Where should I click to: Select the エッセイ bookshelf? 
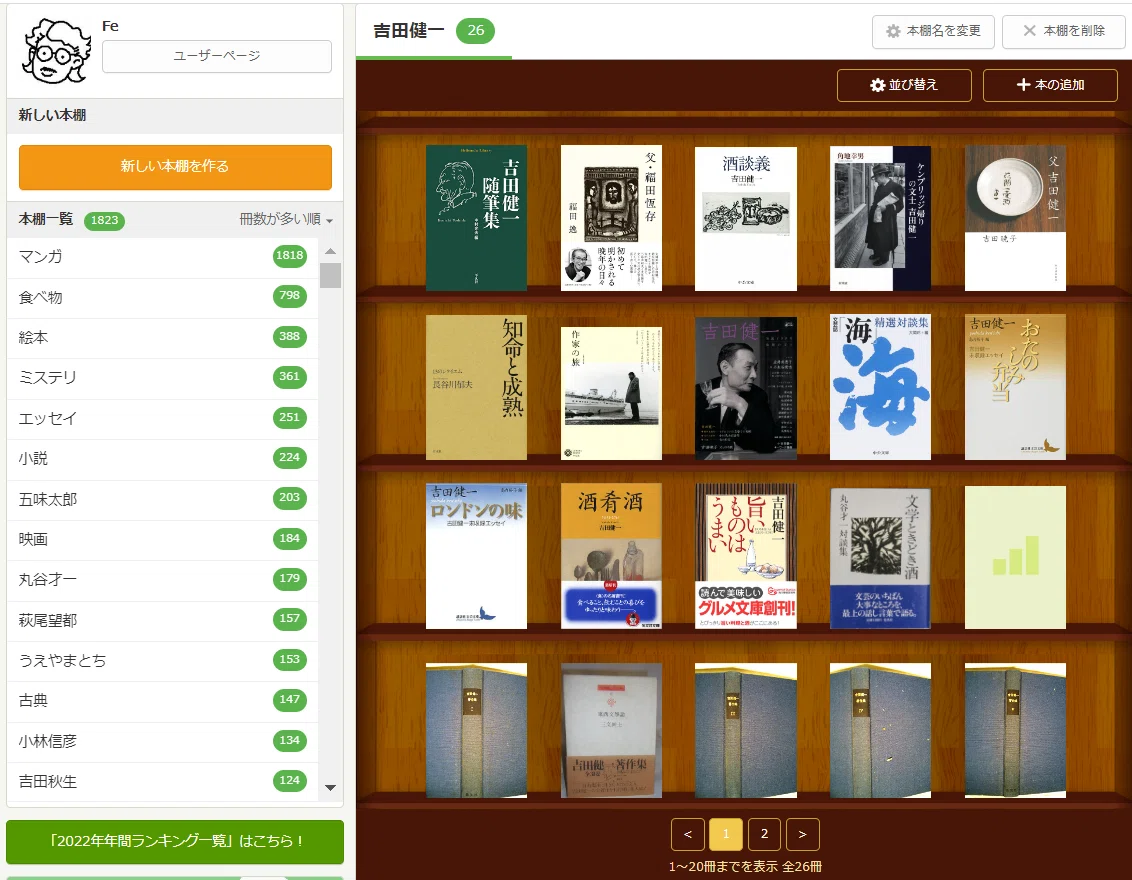click(x=162, y=418)
